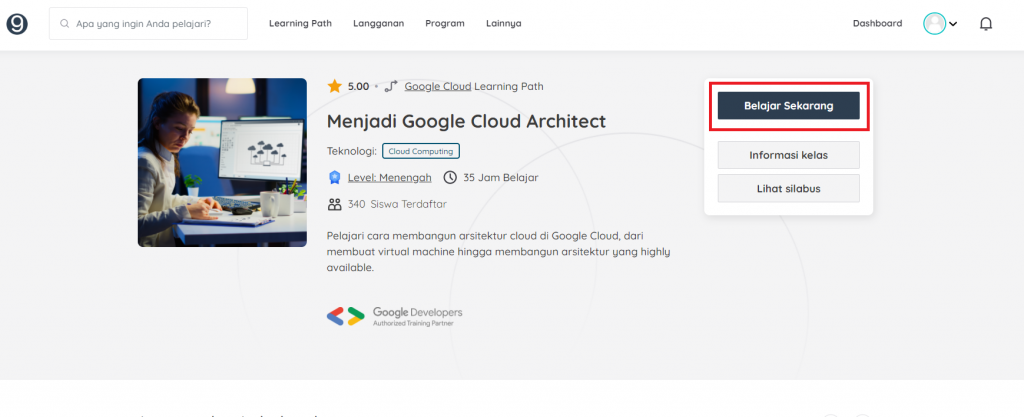Click the gold rating star icon
Viewport: 1024px width, 417px height.
point(335,86)
